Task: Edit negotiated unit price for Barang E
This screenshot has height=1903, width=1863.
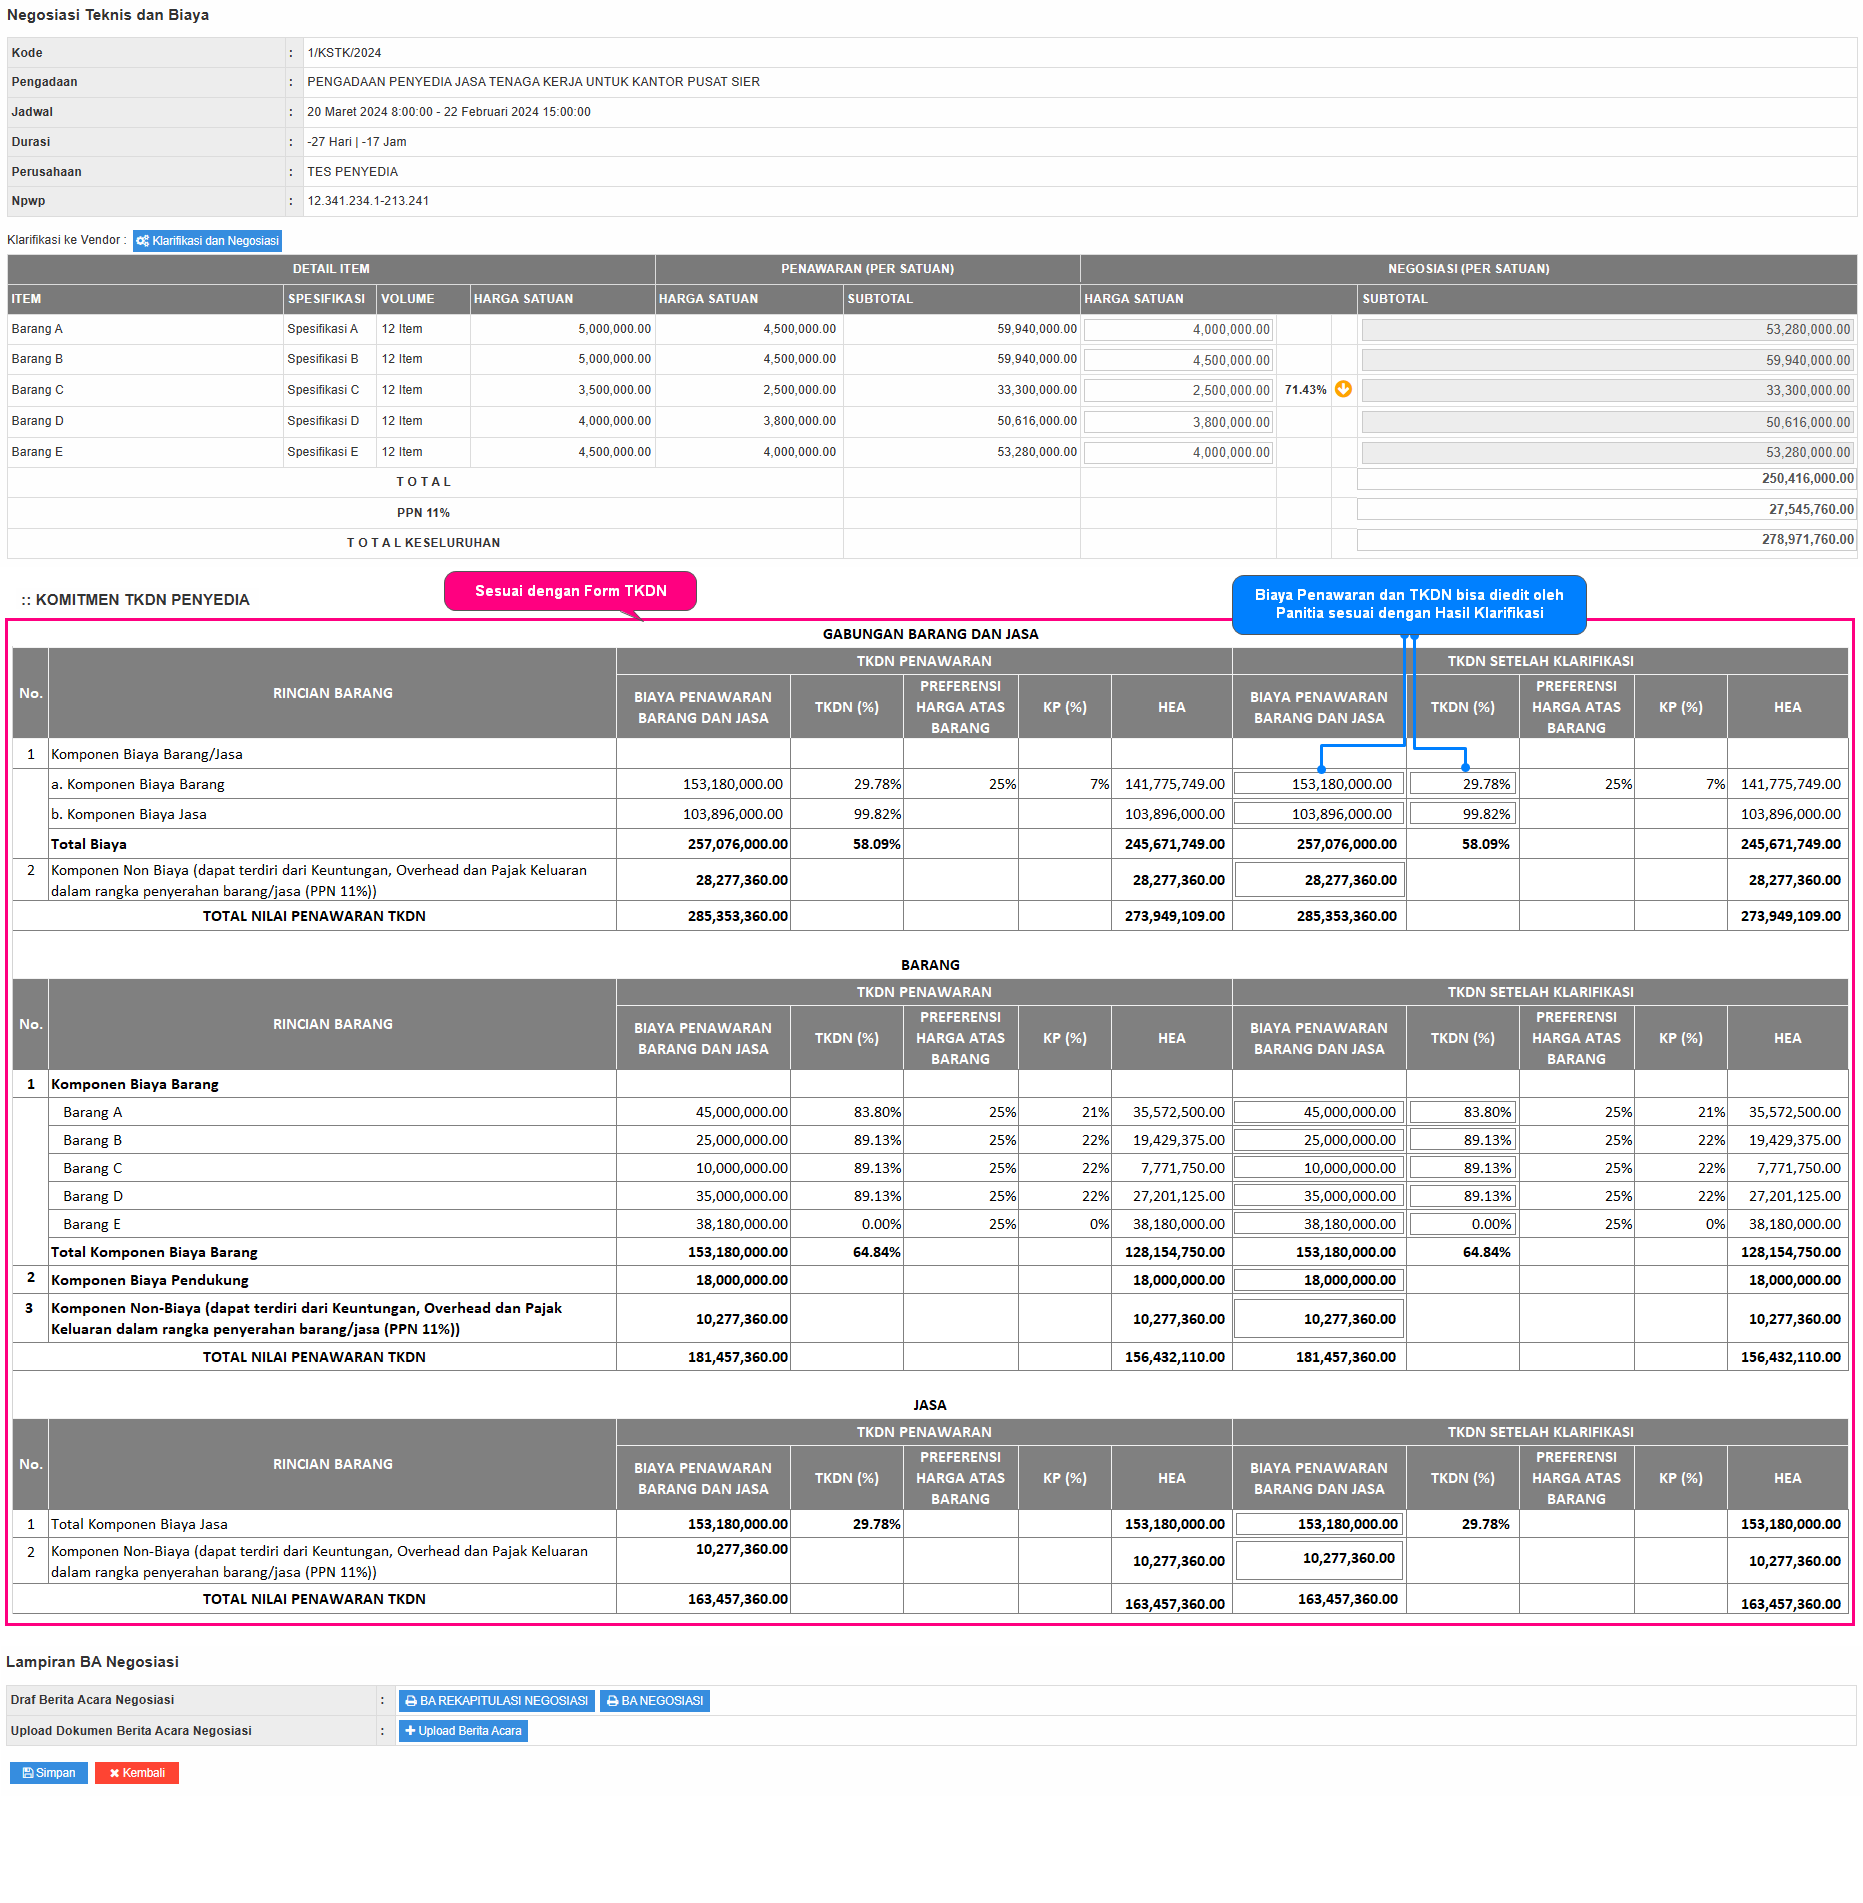Action: tap(1179, 452)
